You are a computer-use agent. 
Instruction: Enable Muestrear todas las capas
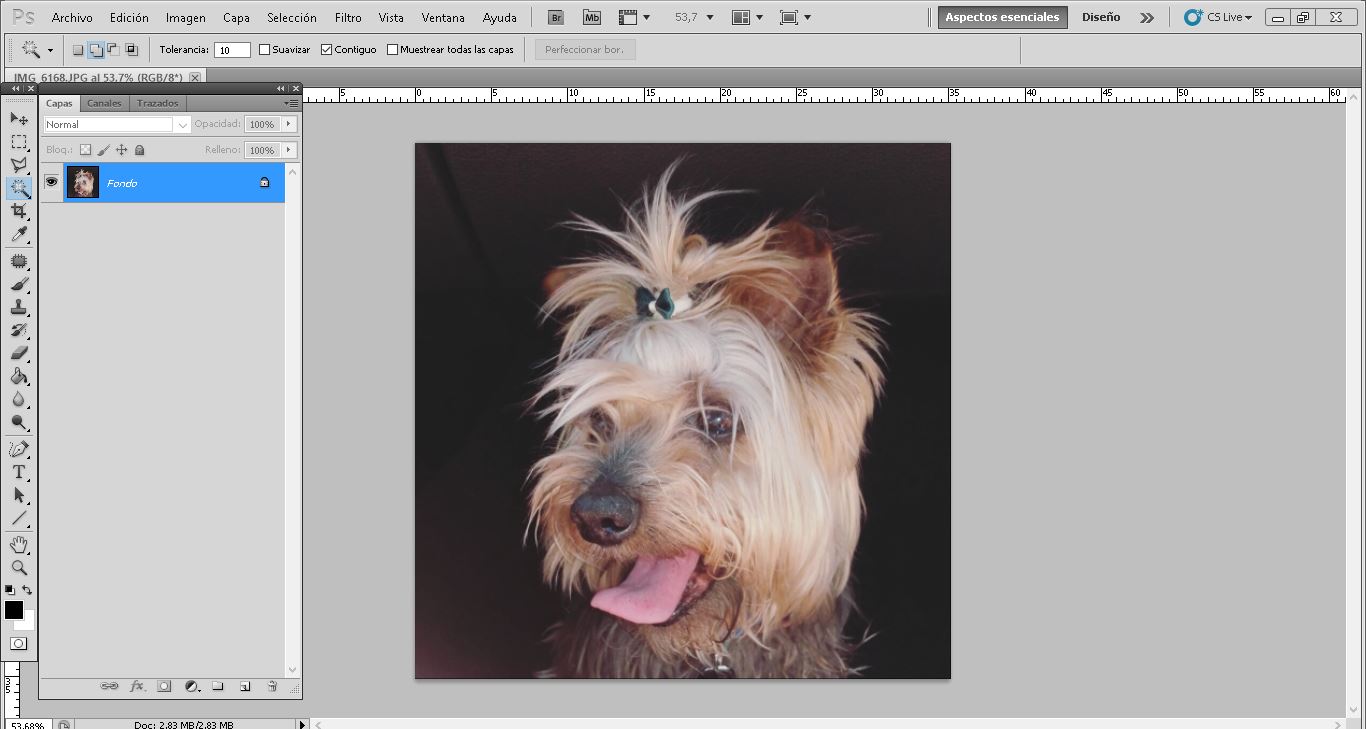coord(392,49)
